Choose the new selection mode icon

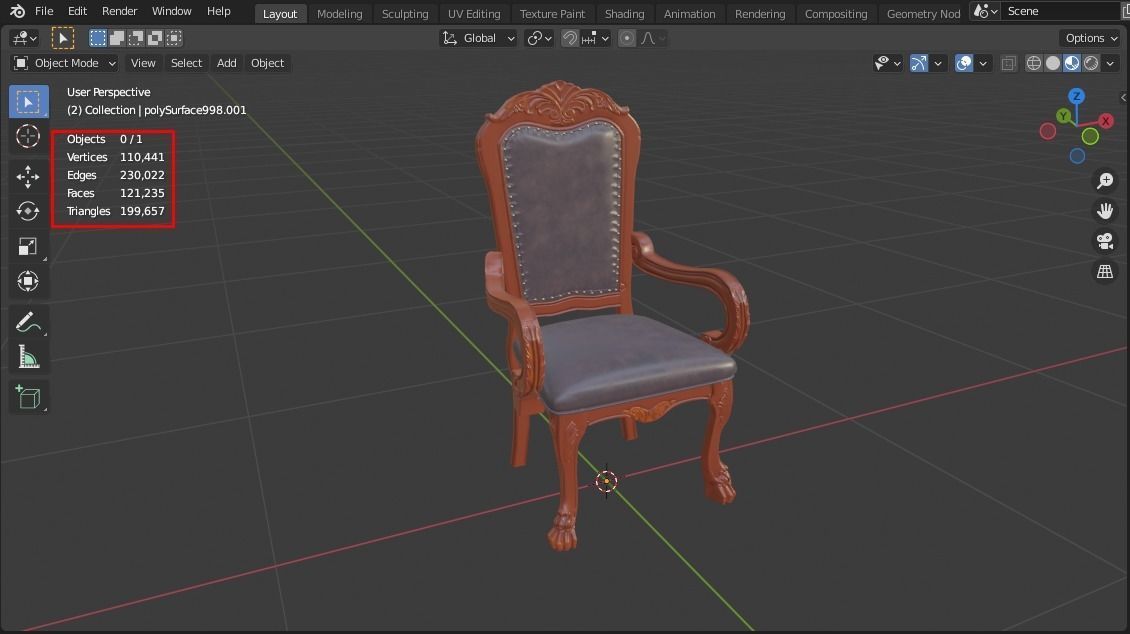pos(97,38)
